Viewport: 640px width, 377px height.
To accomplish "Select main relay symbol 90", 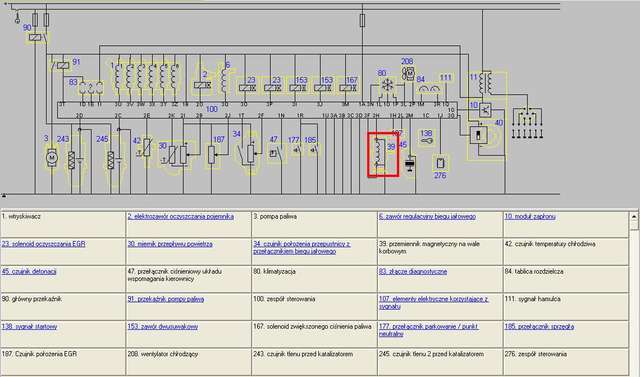I will (36, 38).
